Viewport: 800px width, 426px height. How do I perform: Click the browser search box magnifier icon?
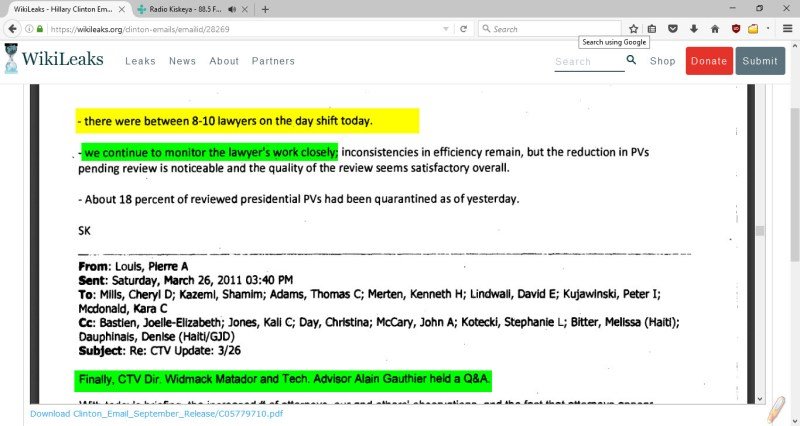486,29
